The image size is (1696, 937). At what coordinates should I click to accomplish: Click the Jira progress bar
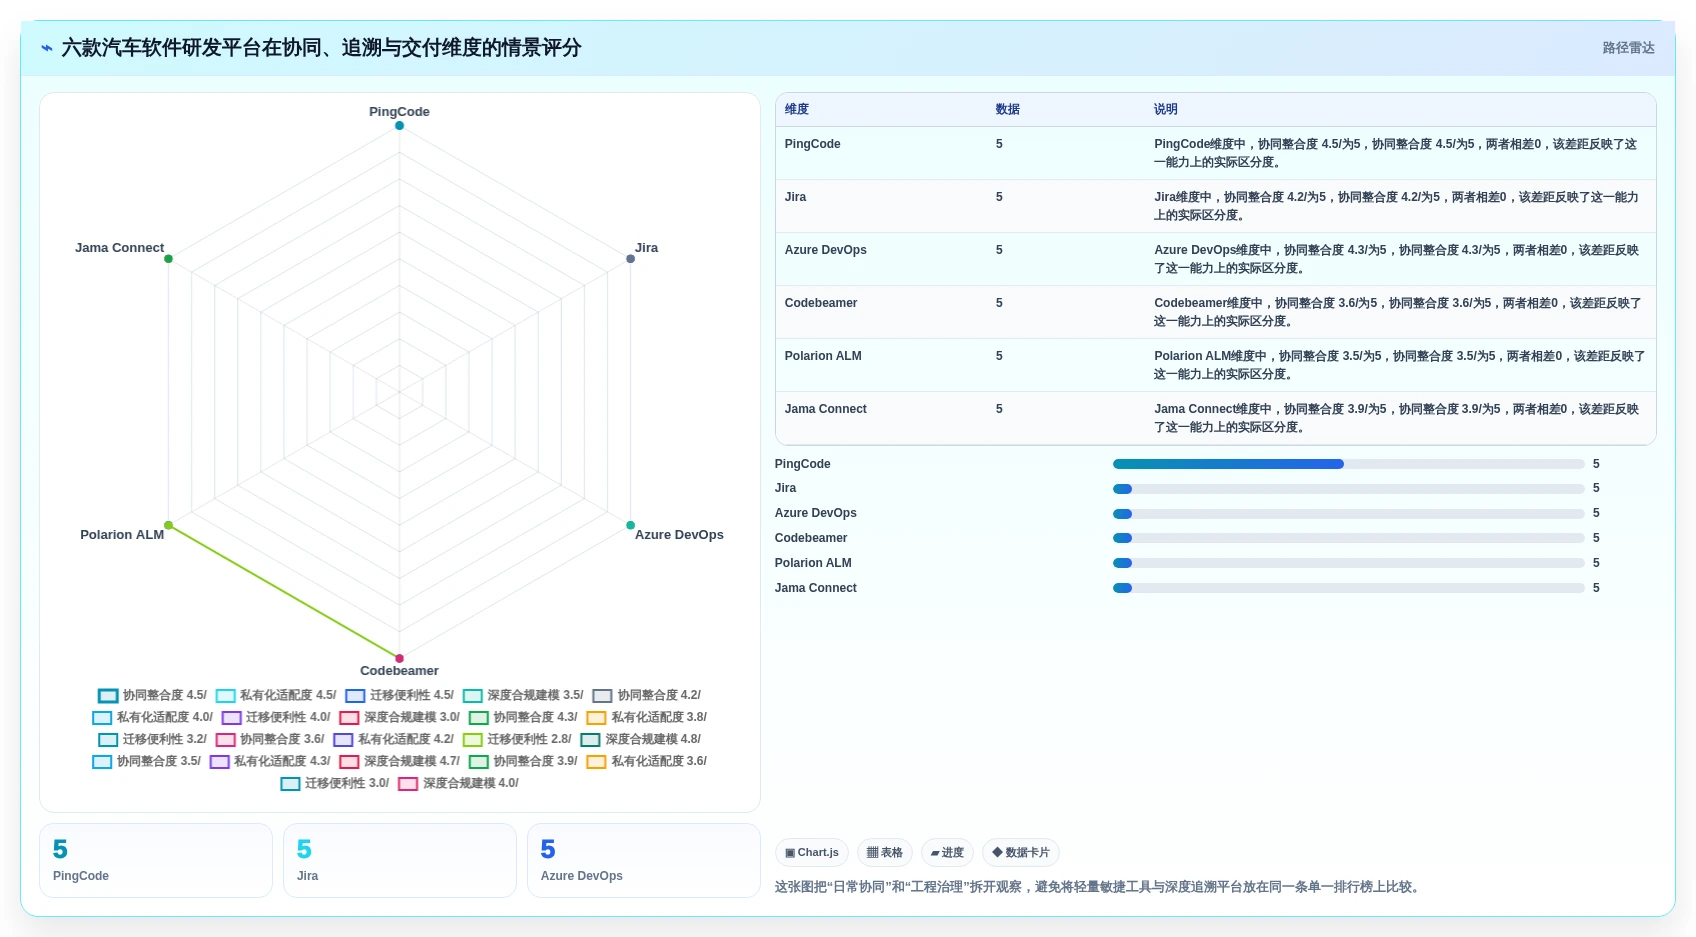click(x=1348, y=489)
